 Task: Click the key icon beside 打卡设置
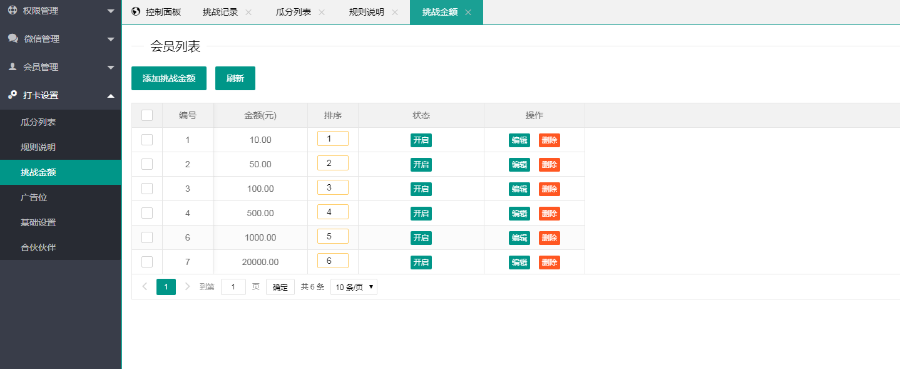tap(13, 95)
